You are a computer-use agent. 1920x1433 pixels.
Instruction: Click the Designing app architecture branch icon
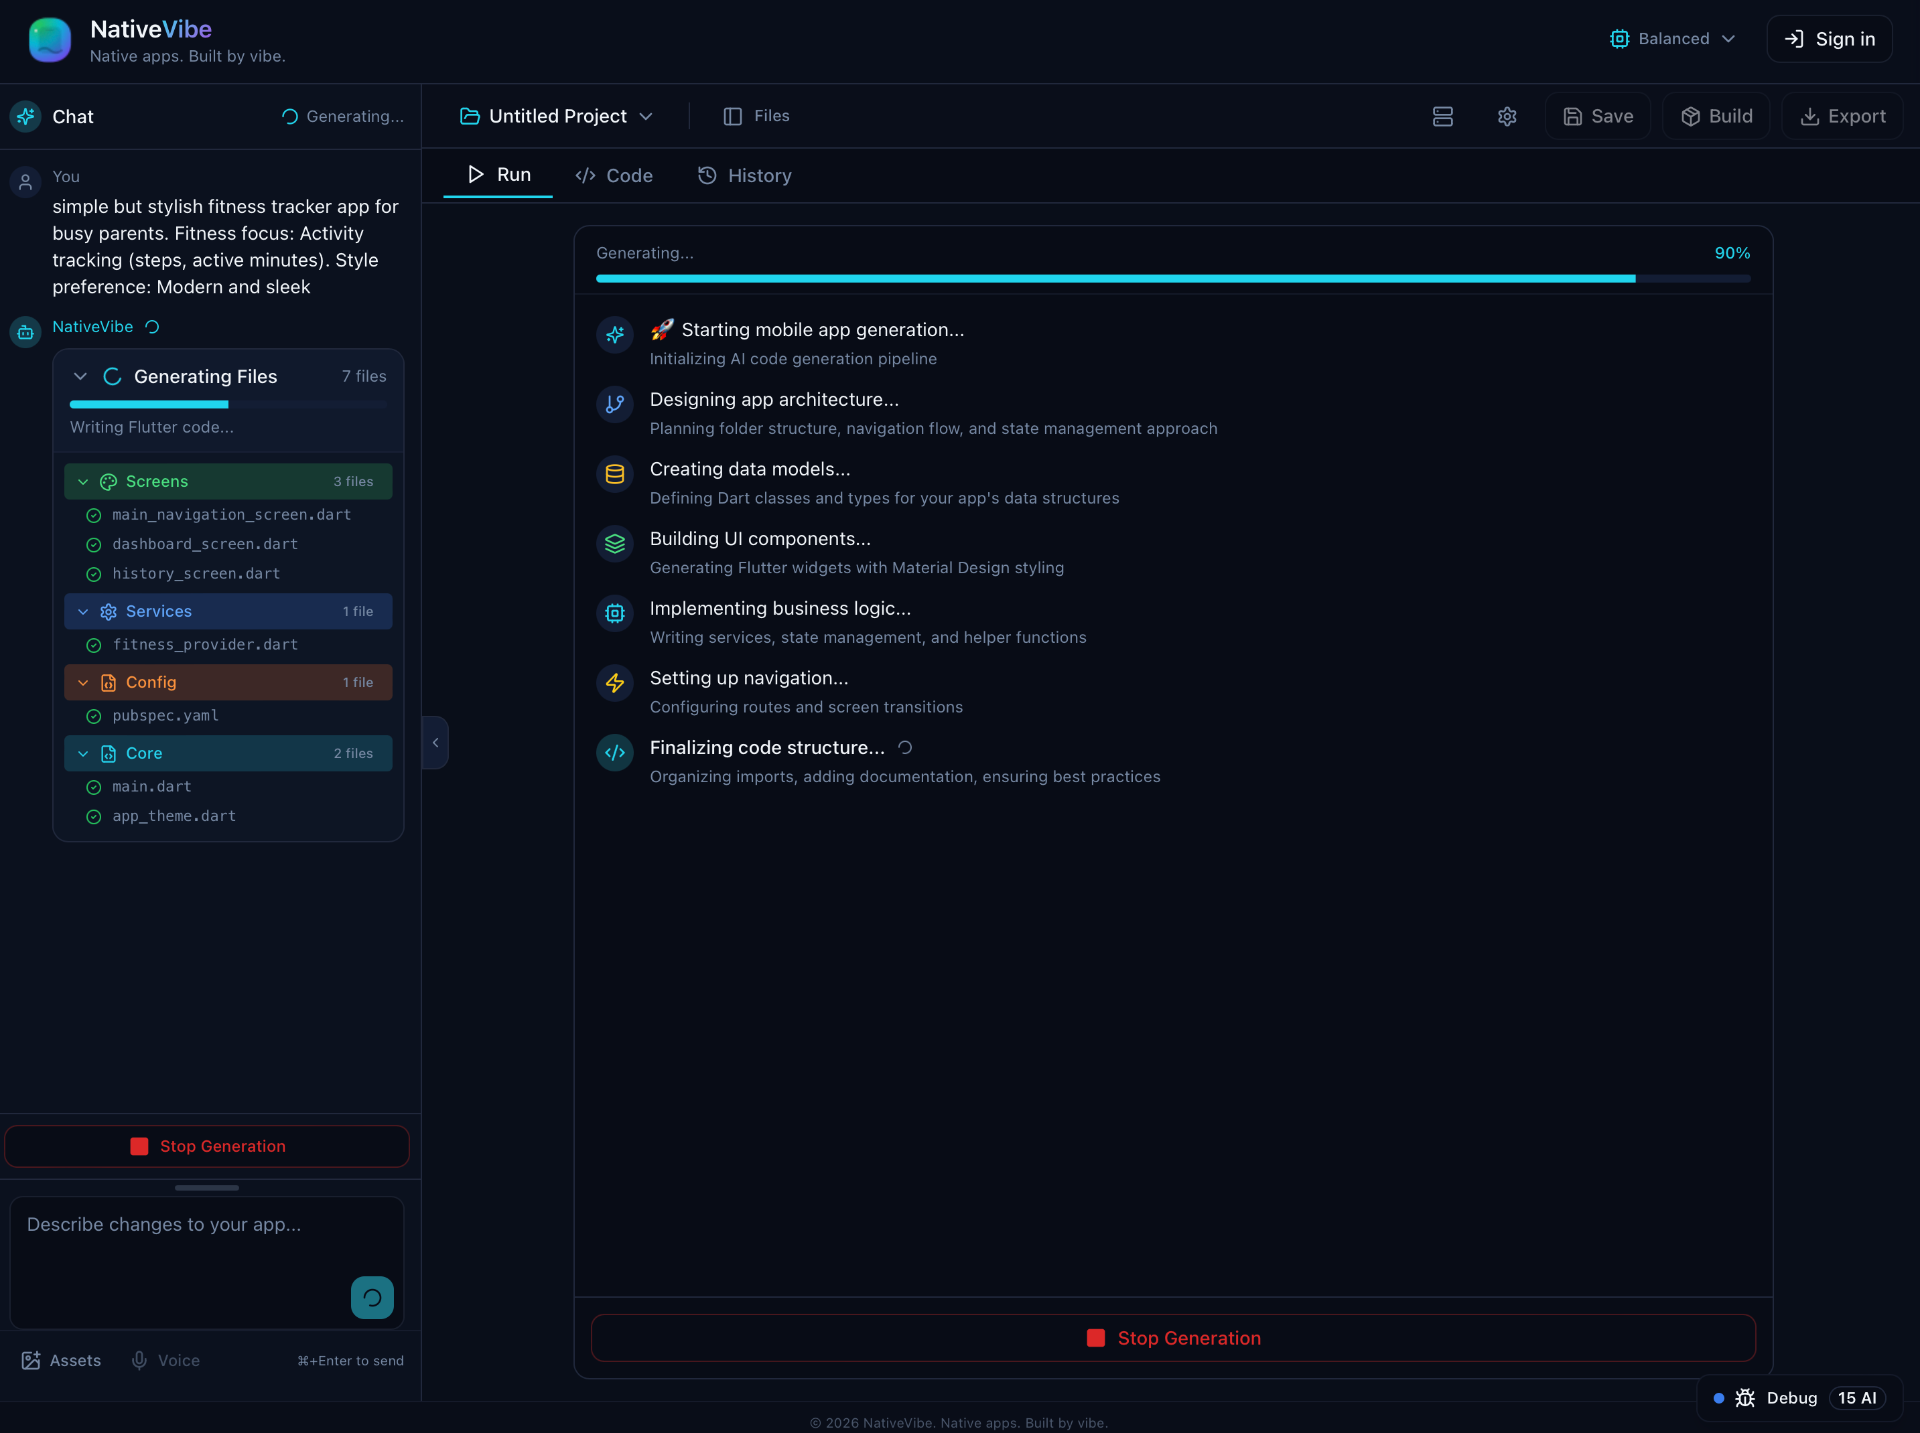coord(615,404)
